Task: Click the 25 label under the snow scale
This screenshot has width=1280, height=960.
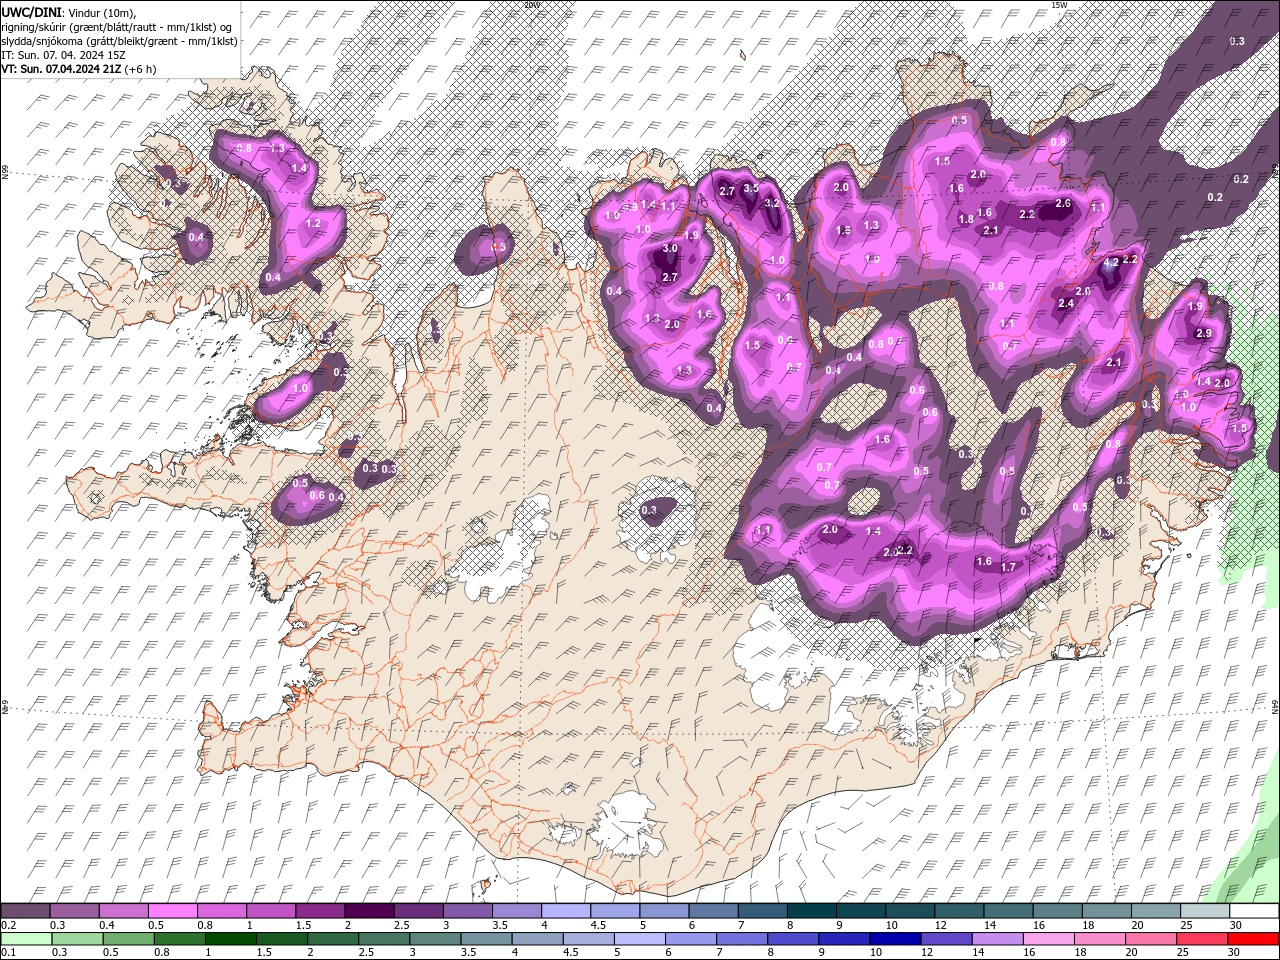Action: 1185,925
